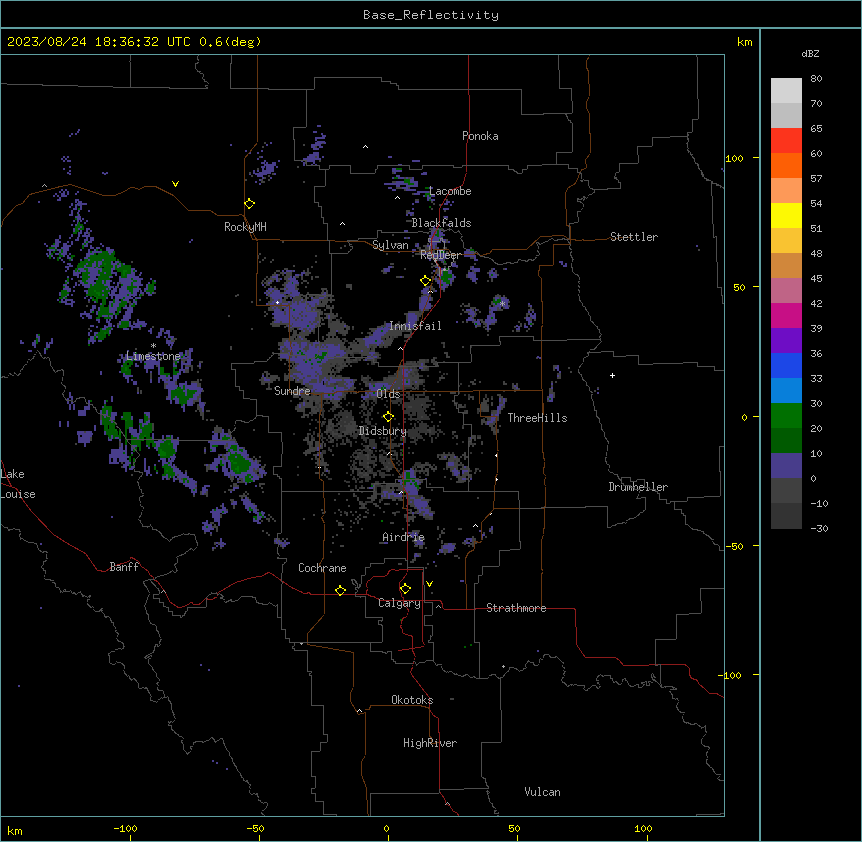Click the yellow V marker northwest of RockyMH
This screenshot has width=862, height=842.
pos(175,184)
